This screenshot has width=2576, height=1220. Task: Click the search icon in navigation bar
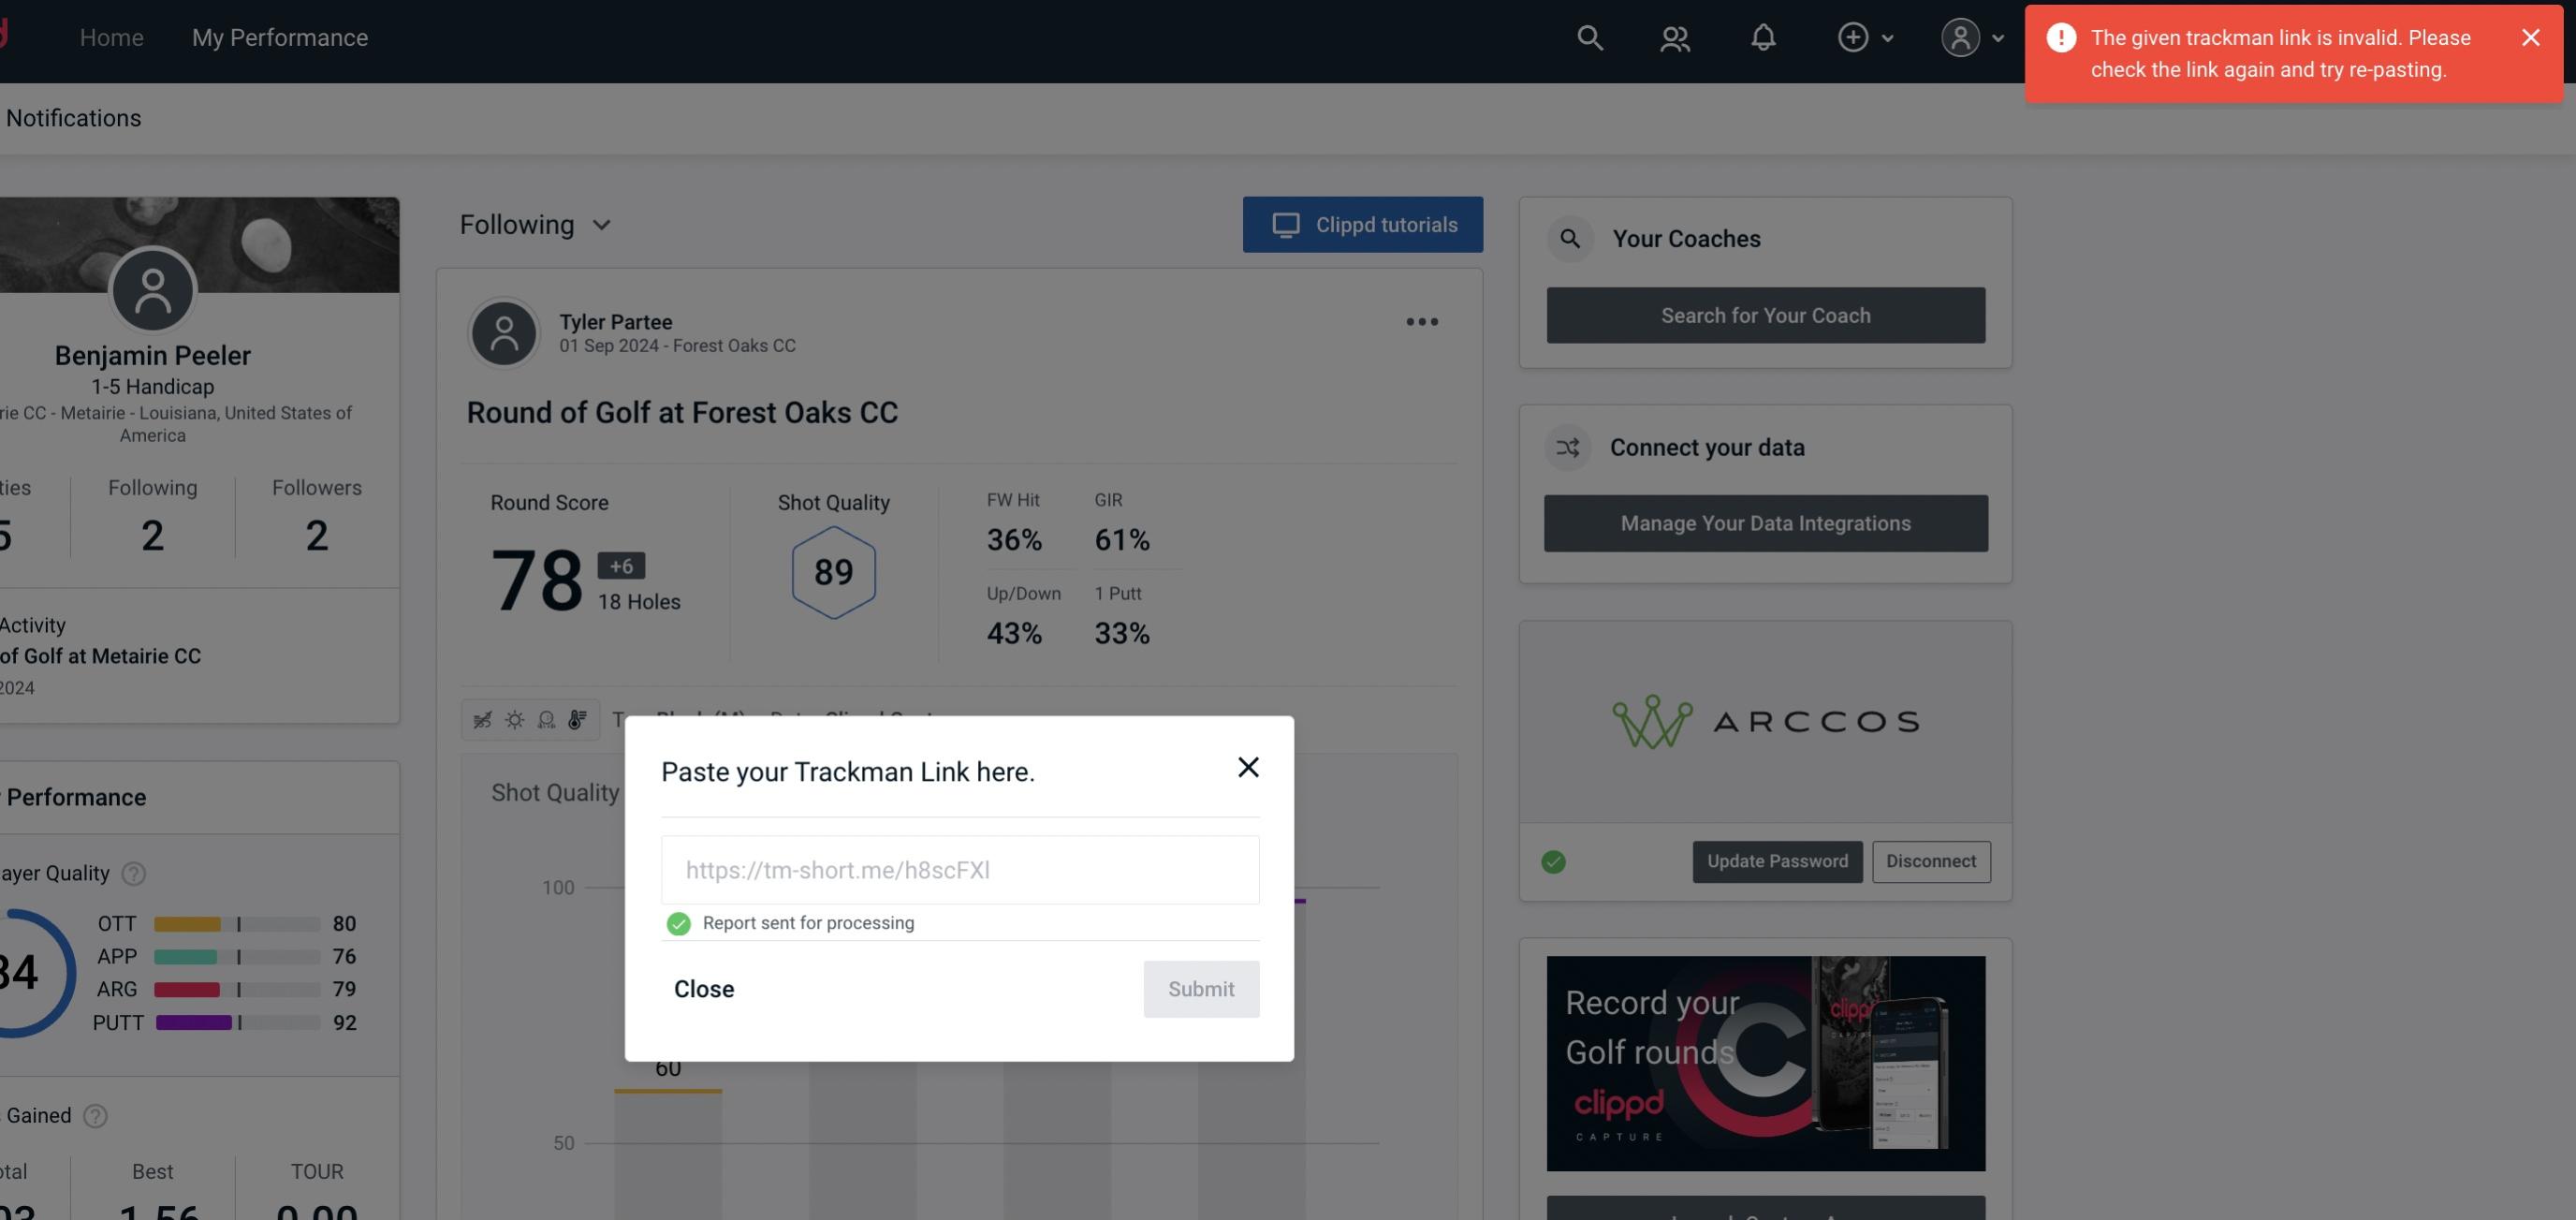point(1588,37)
